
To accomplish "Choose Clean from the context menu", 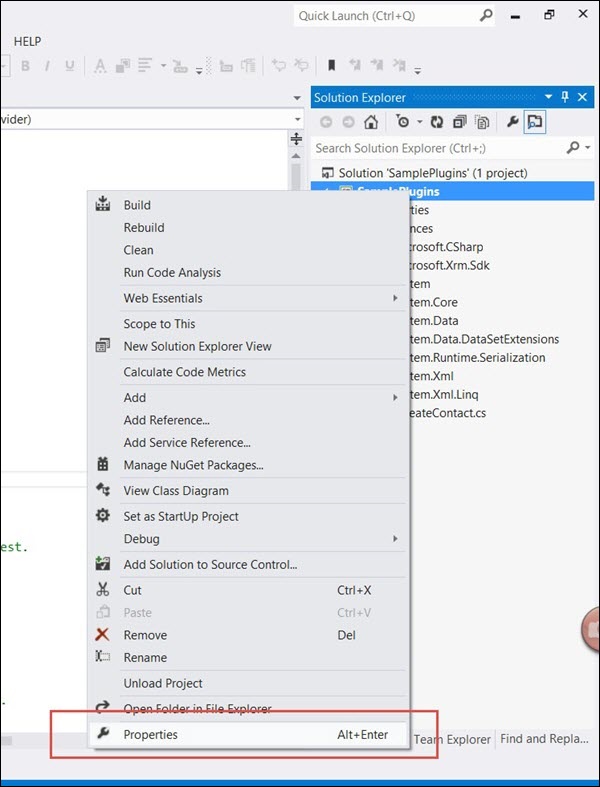I will point(249,250).
